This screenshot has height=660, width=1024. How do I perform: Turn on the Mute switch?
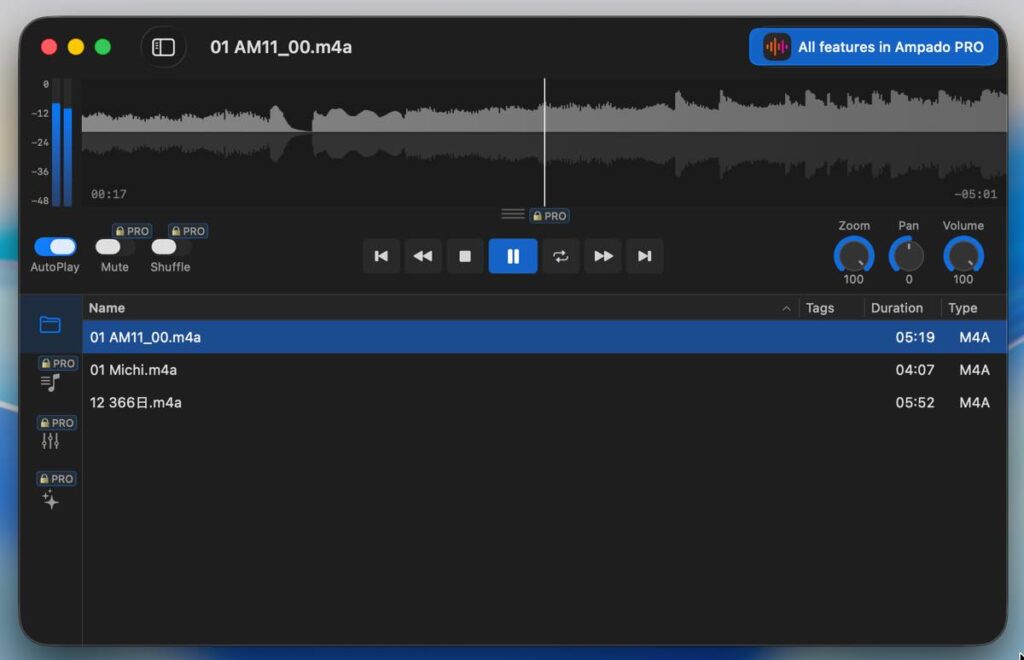pyautogui.click(x=114, y=247)
